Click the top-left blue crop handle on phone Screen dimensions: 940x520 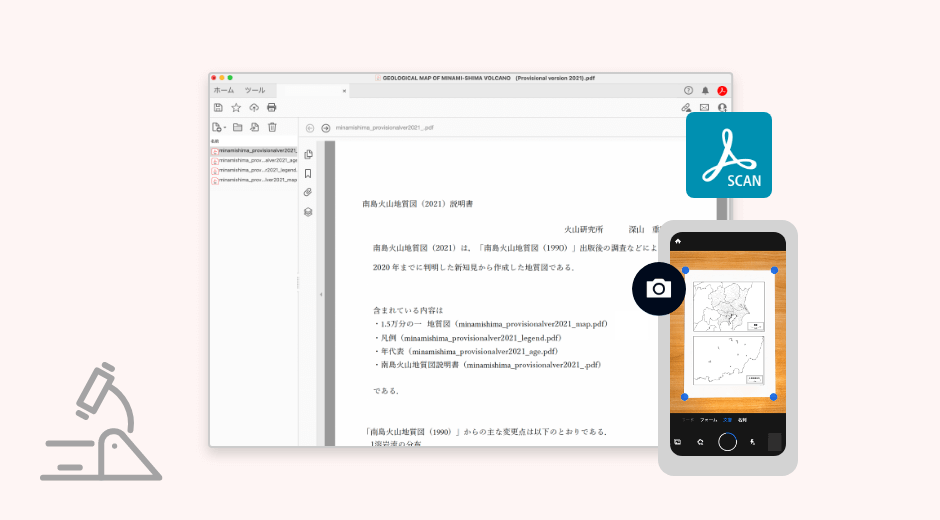pos(685,270)
